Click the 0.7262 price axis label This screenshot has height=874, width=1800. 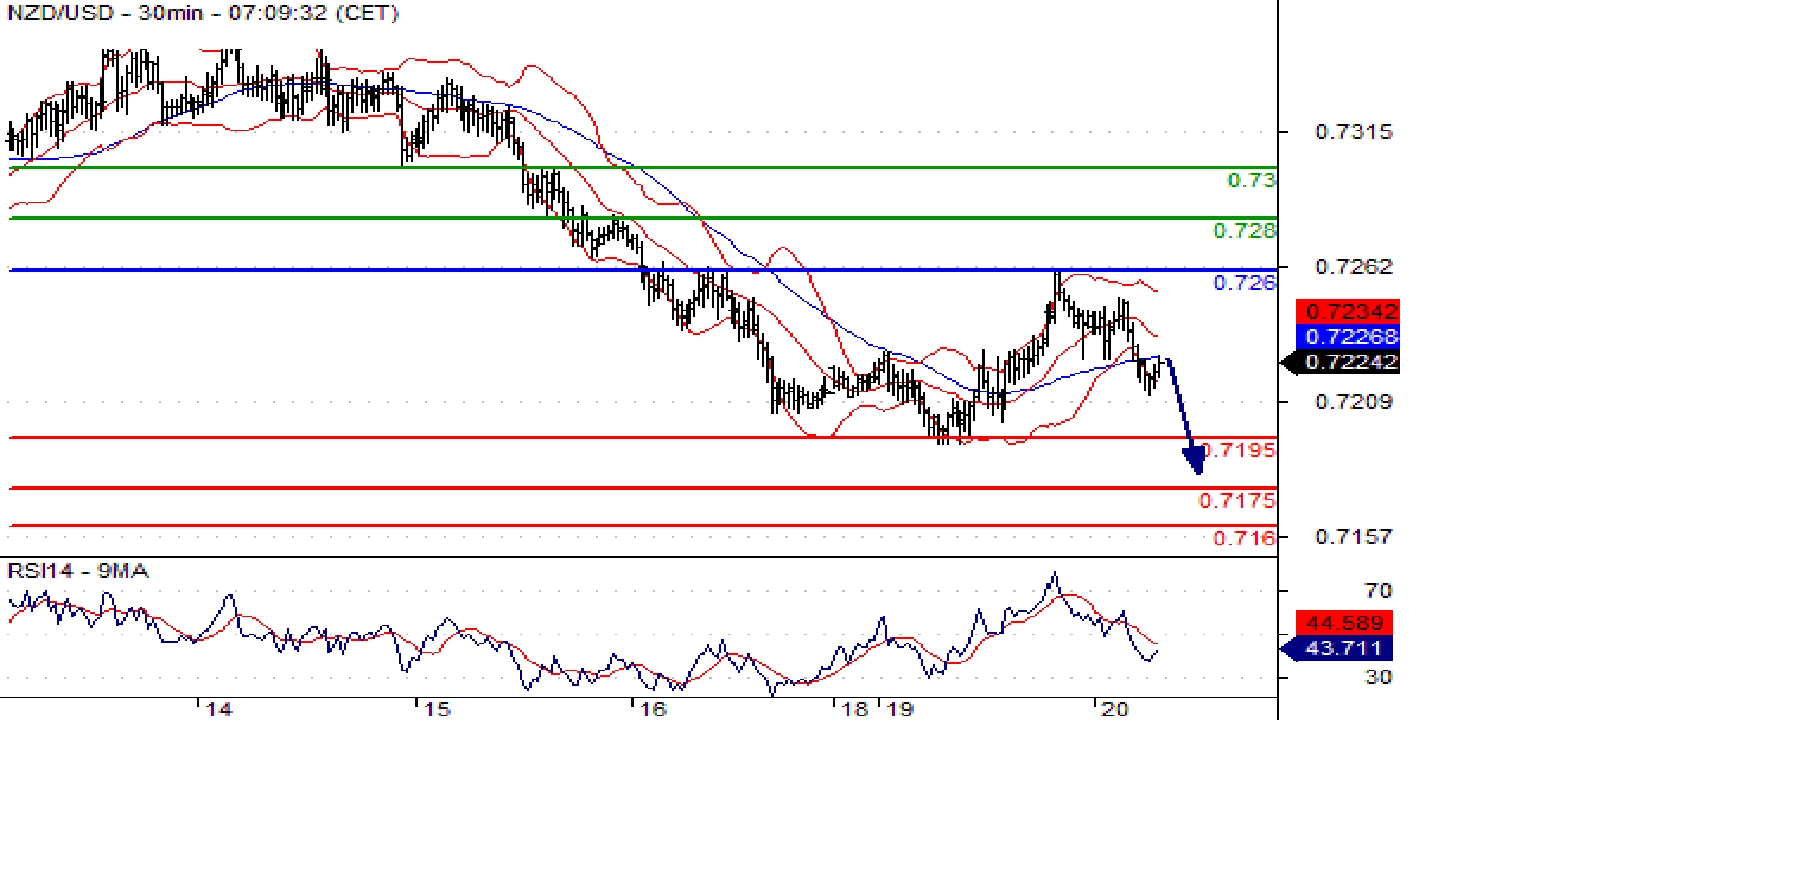pos(1353,266)
